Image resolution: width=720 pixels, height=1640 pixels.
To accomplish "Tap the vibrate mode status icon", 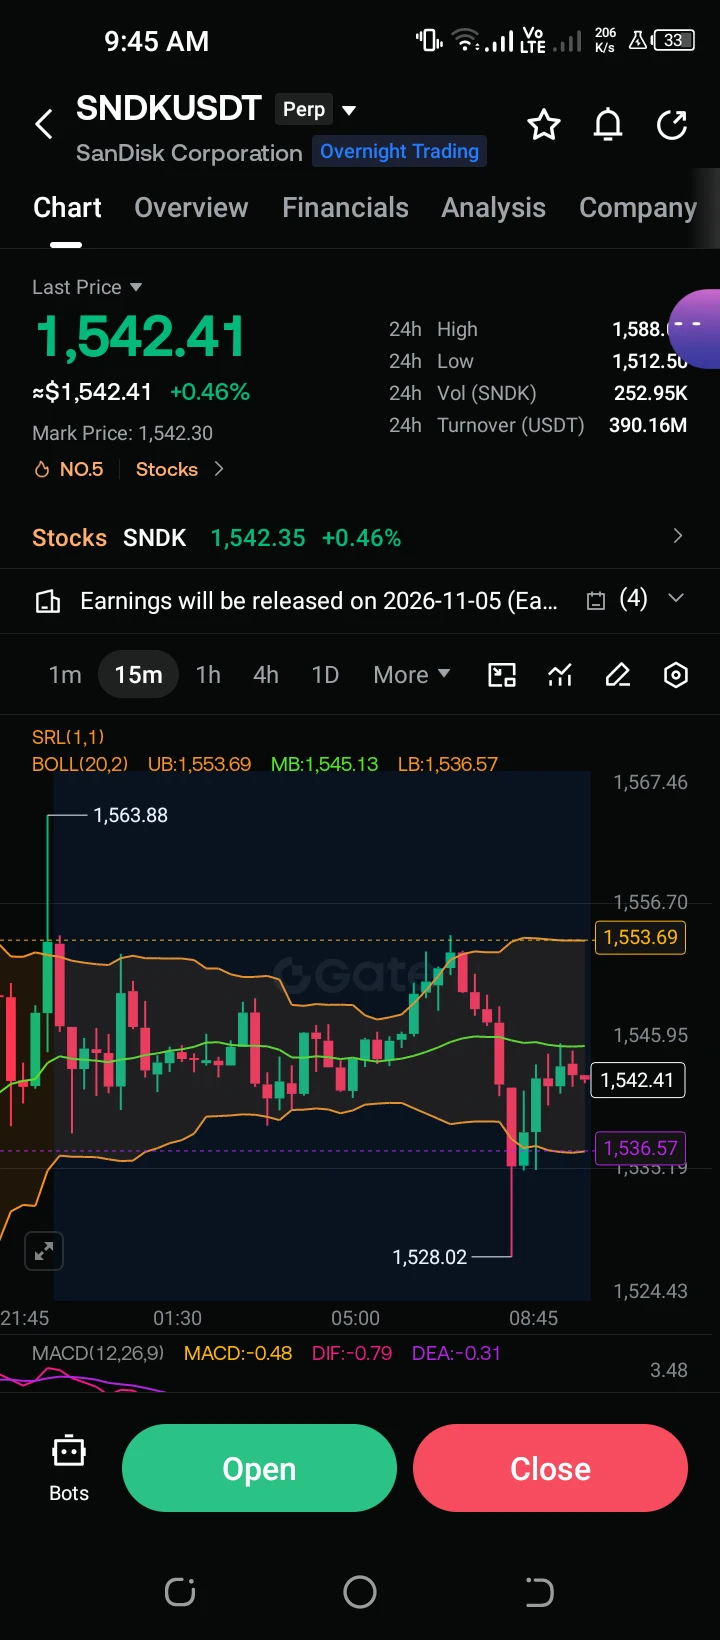I will tap(429, 41).
